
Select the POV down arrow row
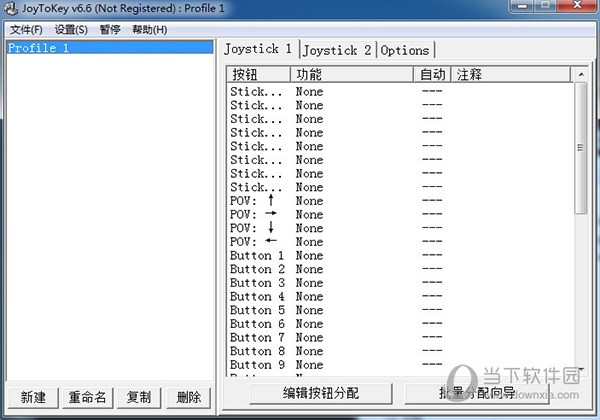click(x=400, y=228)
